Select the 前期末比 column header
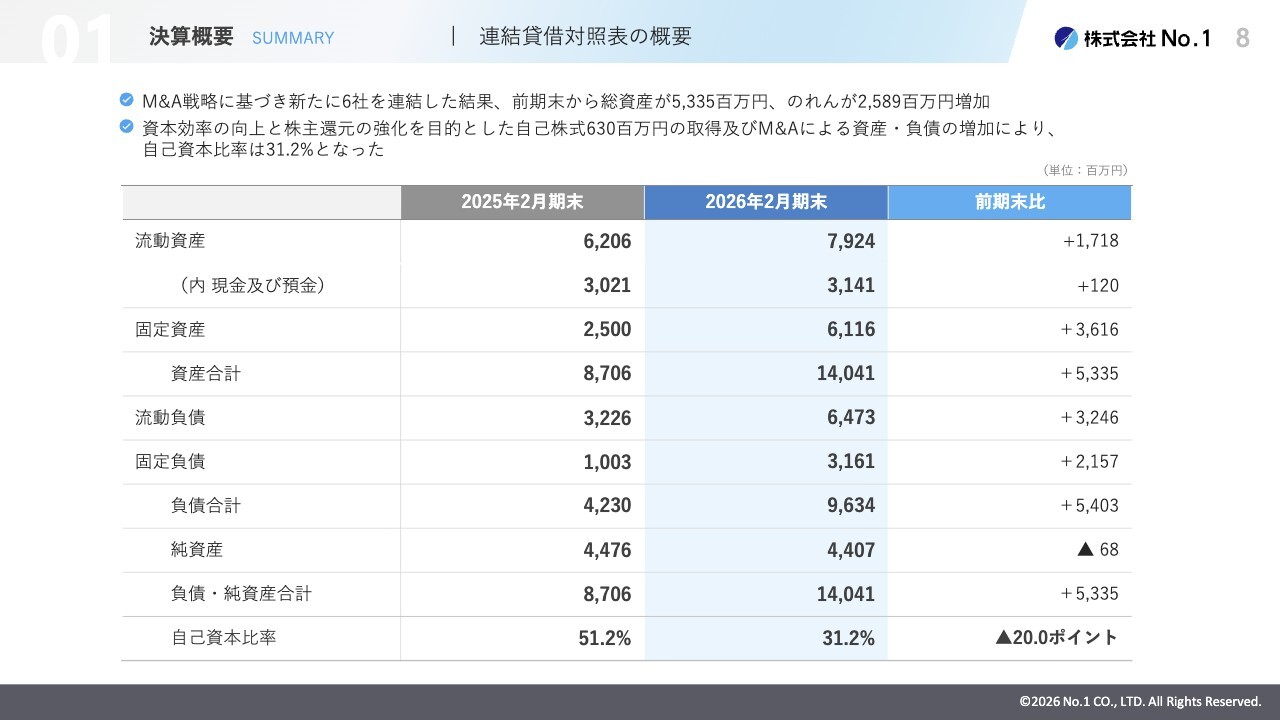 [x=1010, y=202]
